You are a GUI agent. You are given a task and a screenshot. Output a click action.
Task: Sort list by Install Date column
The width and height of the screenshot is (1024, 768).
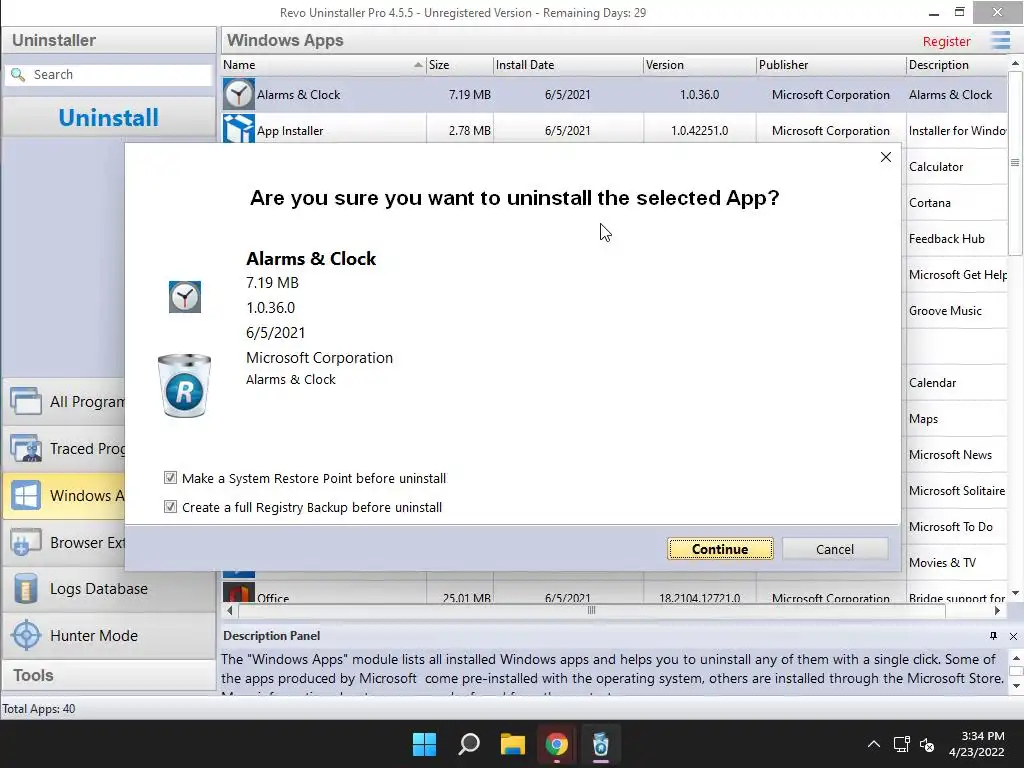click(x=568, y=65)
